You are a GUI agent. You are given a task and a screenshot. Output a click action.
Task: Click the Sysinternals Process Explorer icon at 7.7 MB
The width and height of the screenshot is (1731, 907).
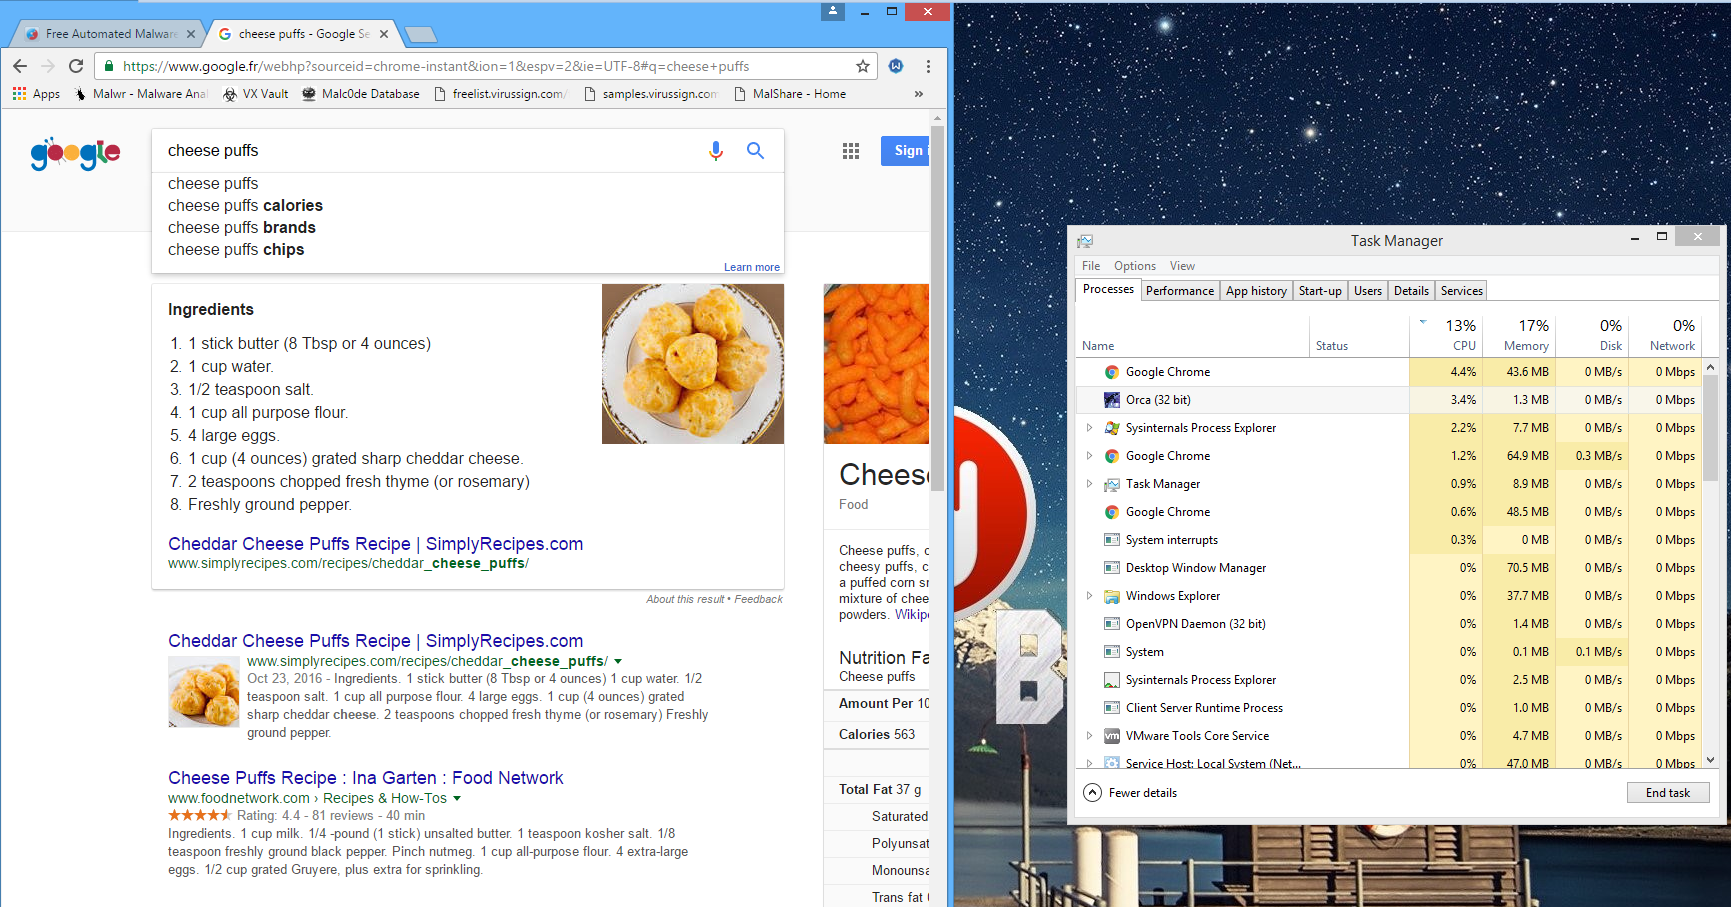point(1112,428)
